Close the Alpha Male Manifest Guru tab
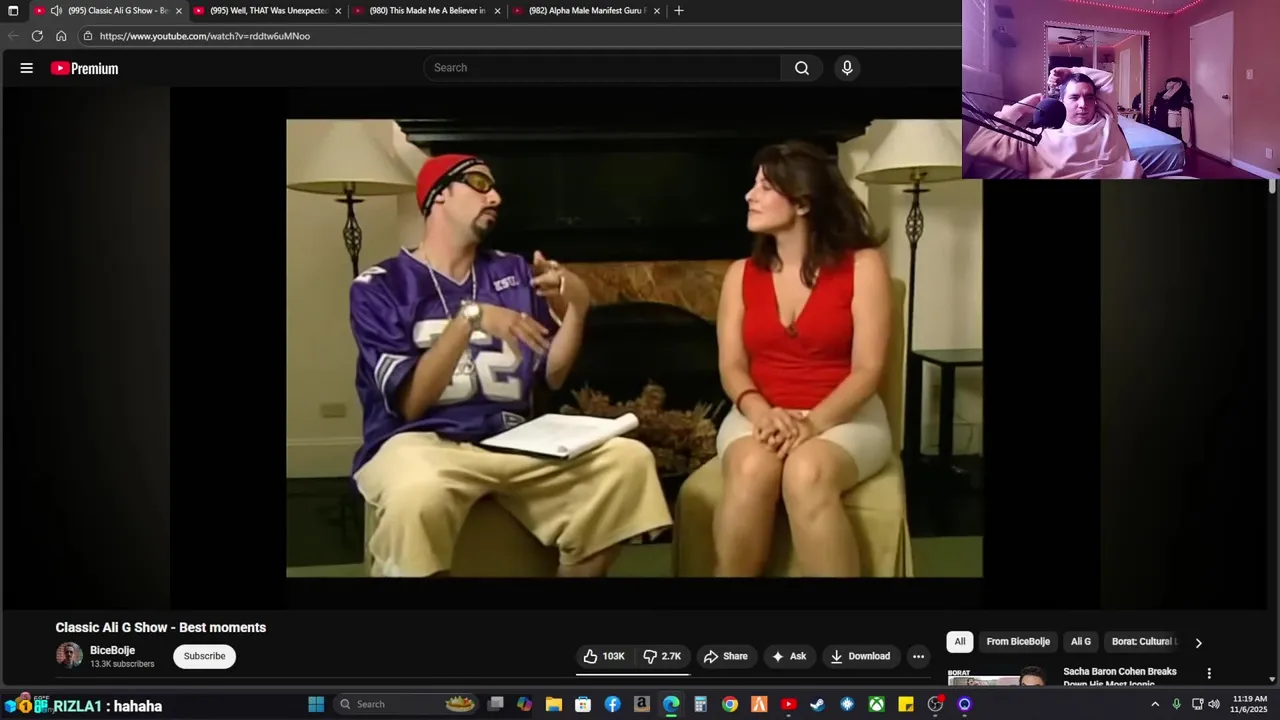1280x720 pixels. (x=656, y=11)
